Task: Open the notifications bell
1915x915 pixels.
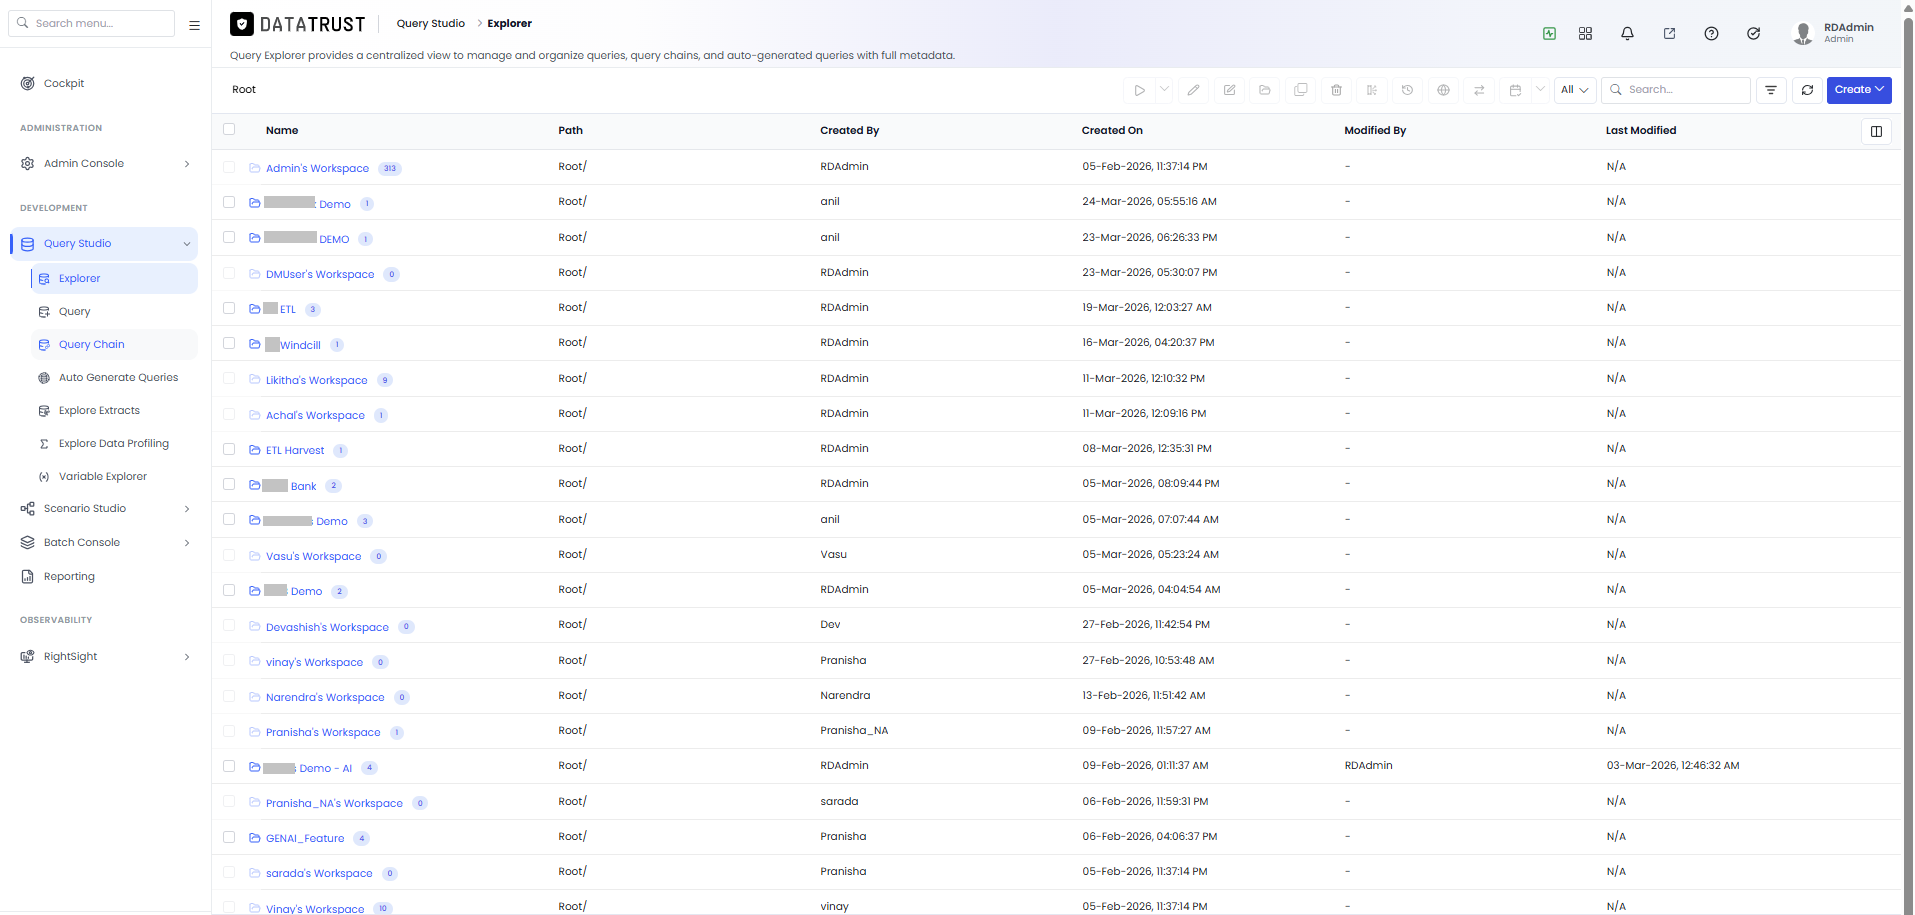Action: 1627,33
